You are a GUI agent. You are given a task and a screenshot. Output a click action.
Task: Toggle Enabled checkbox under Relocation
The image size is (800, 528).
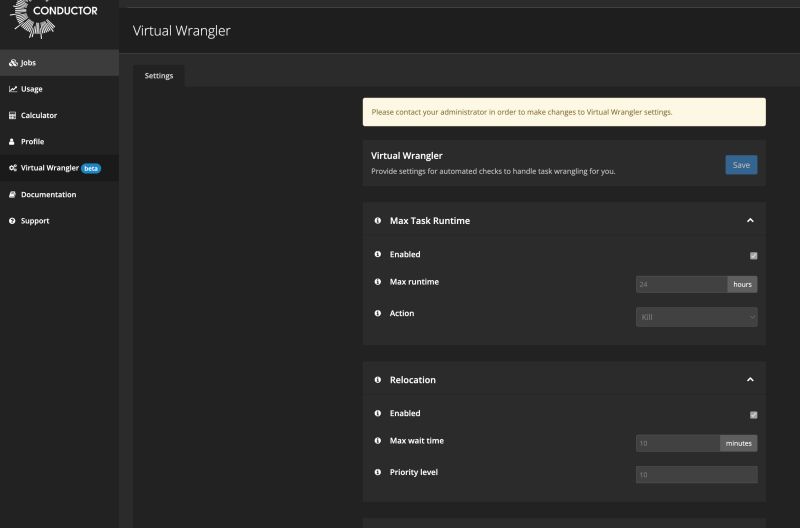[754, 415]
